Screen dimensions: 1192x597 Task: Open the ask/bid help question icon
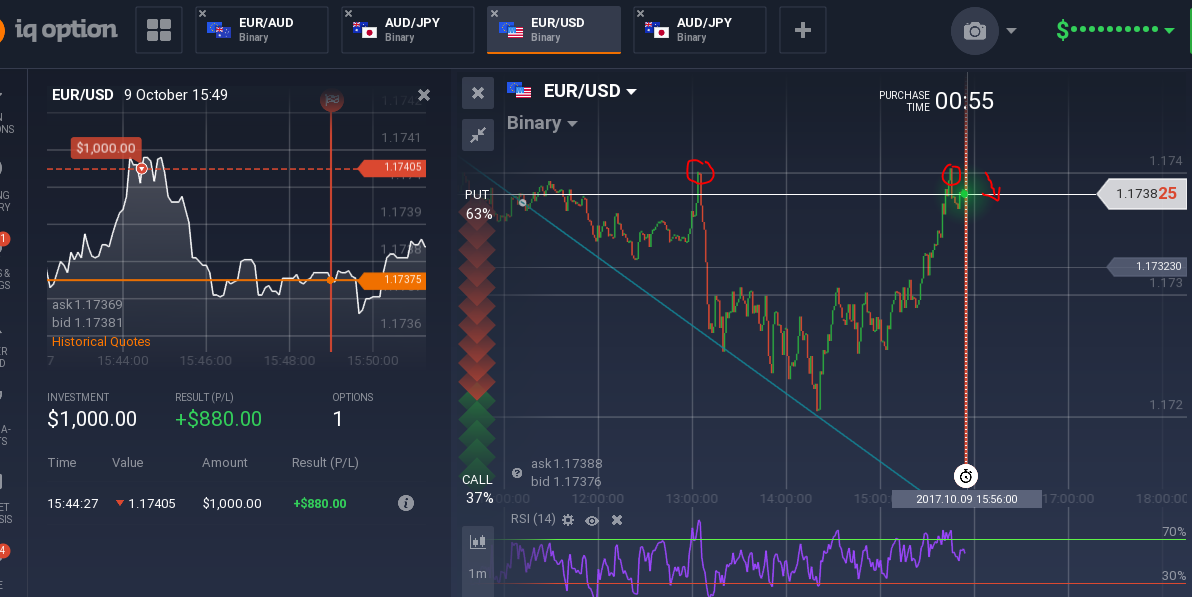pyautogui.click(x=517, y=472)
